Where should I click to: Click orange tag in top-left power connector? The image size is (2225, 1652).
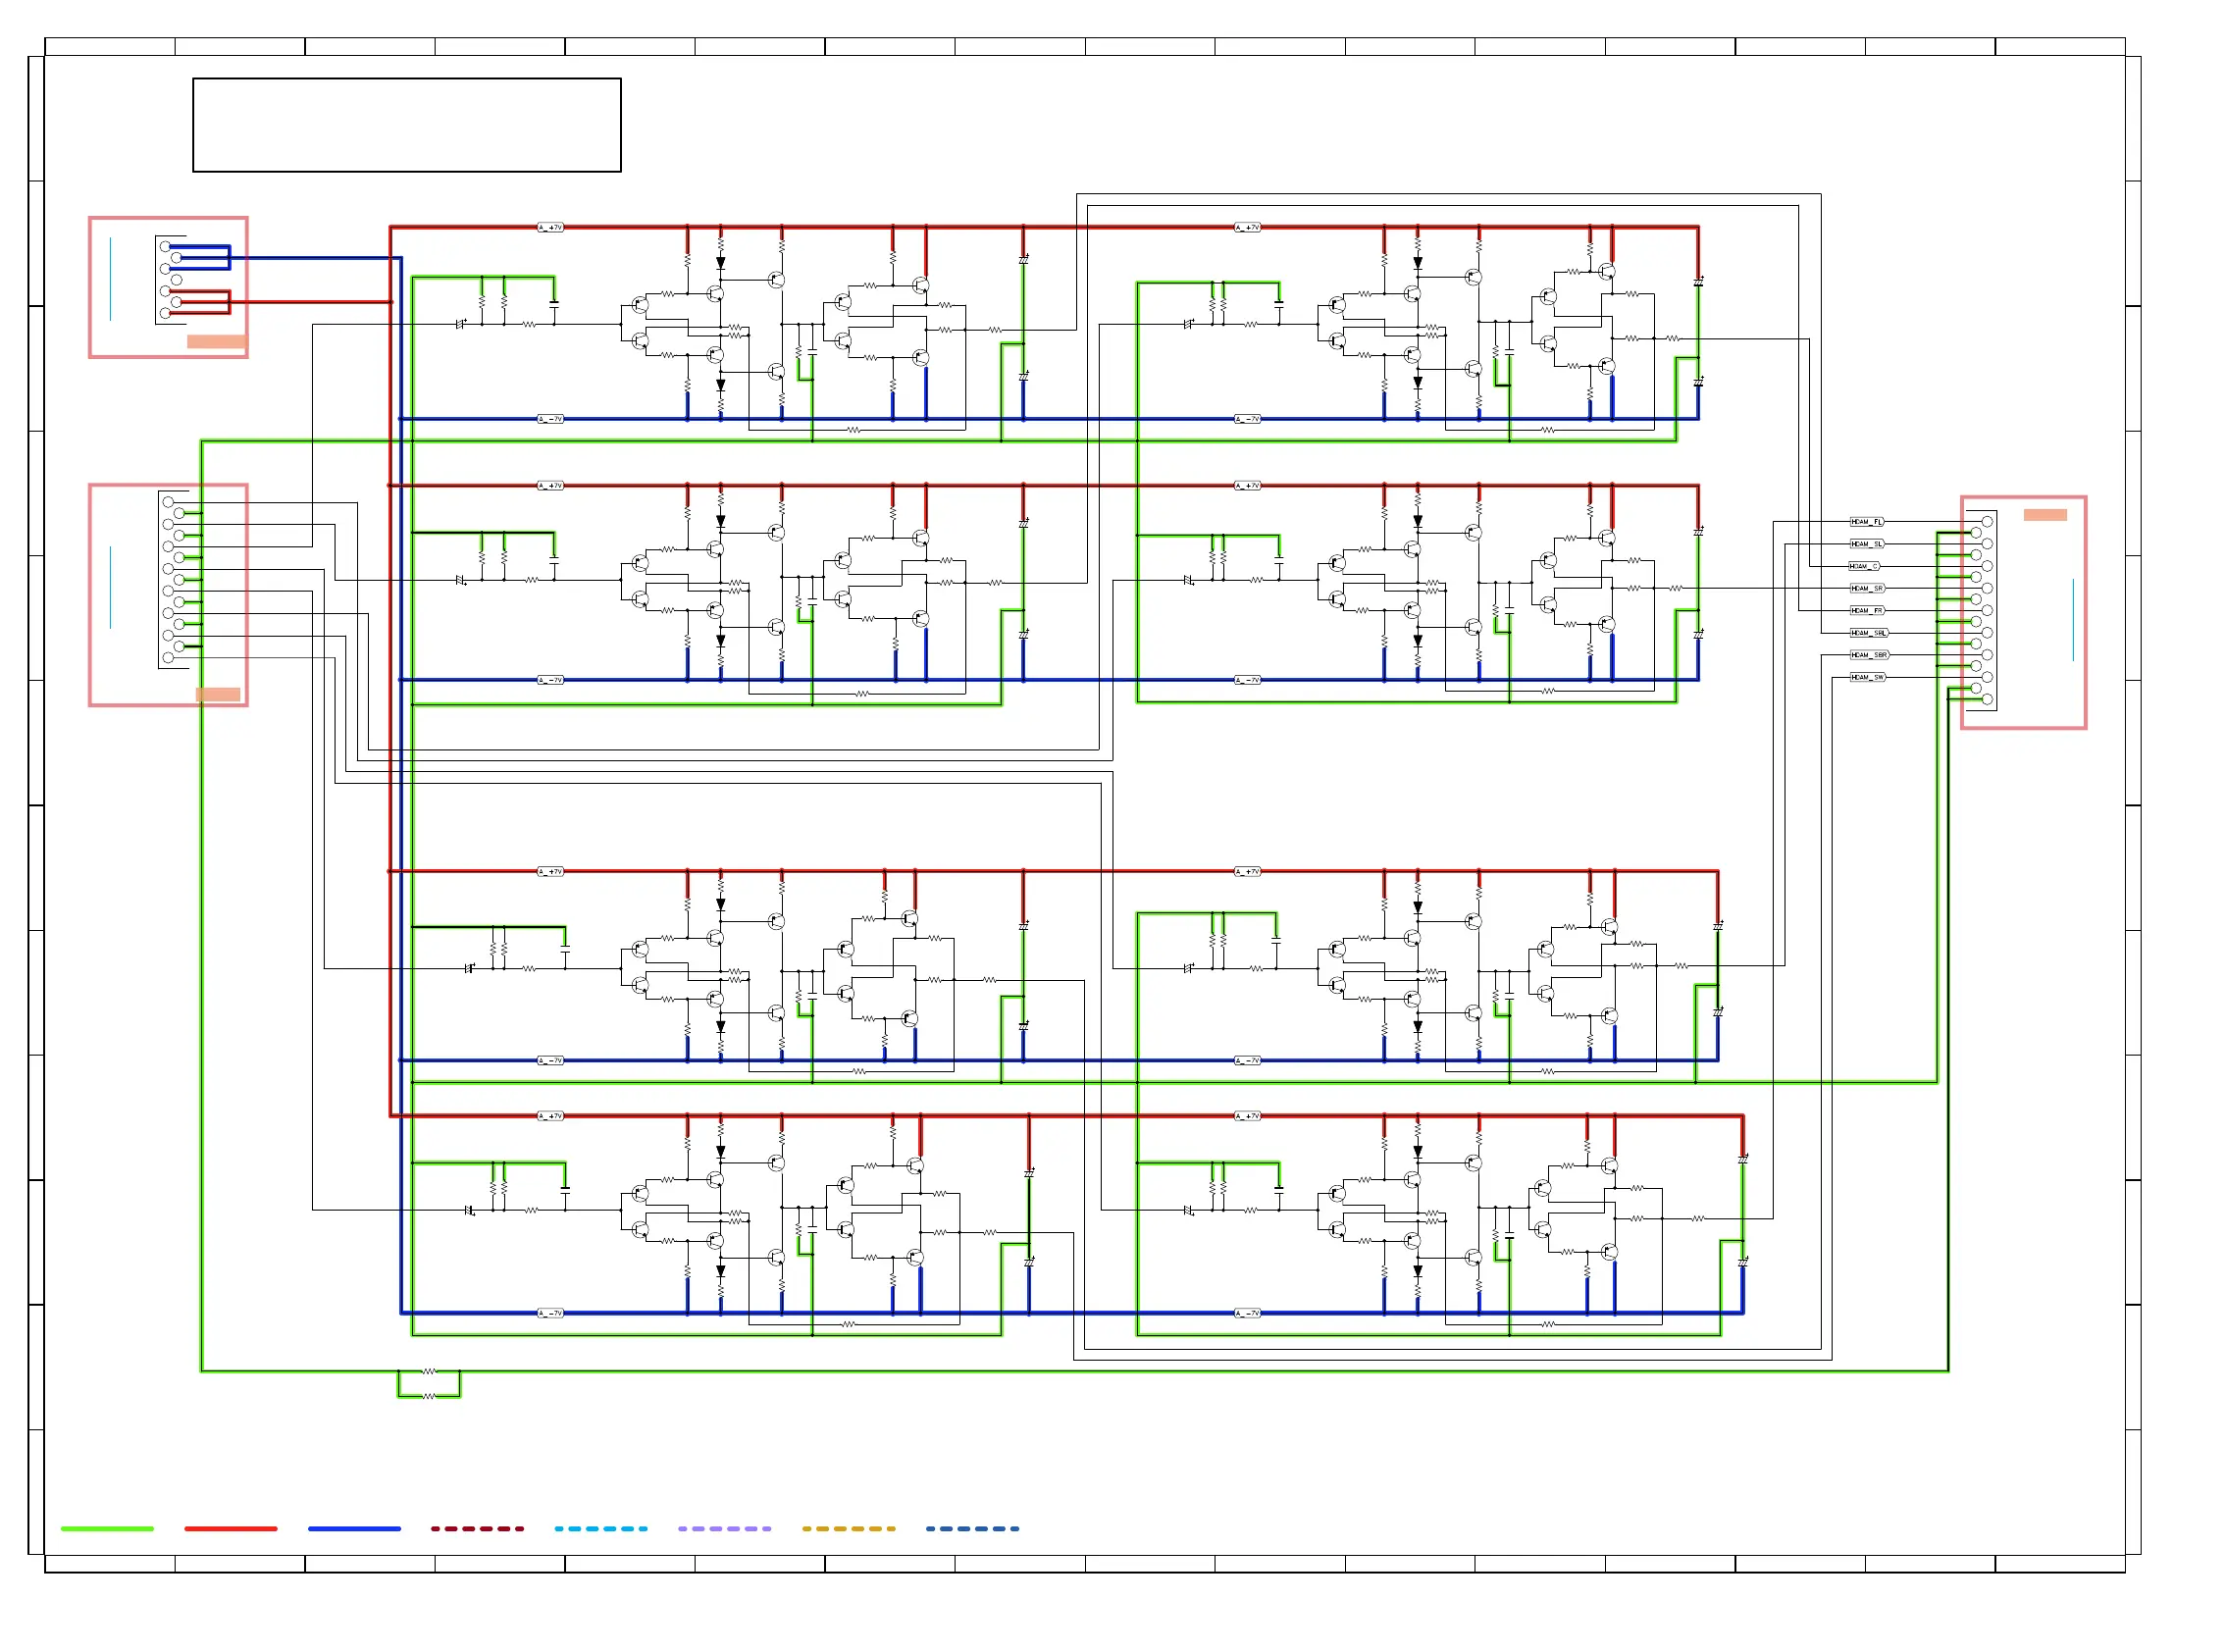pos(216,341)
